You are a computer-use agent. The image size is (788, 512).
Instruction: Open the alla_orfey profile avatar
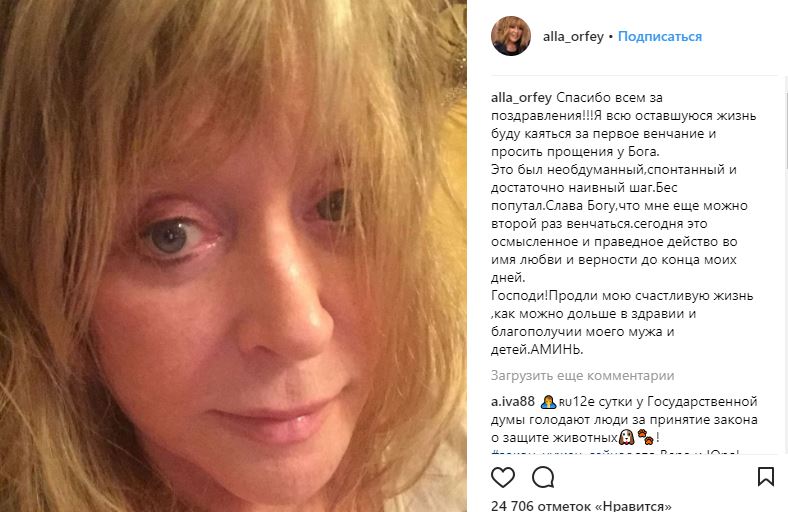(x=511, y=36)
